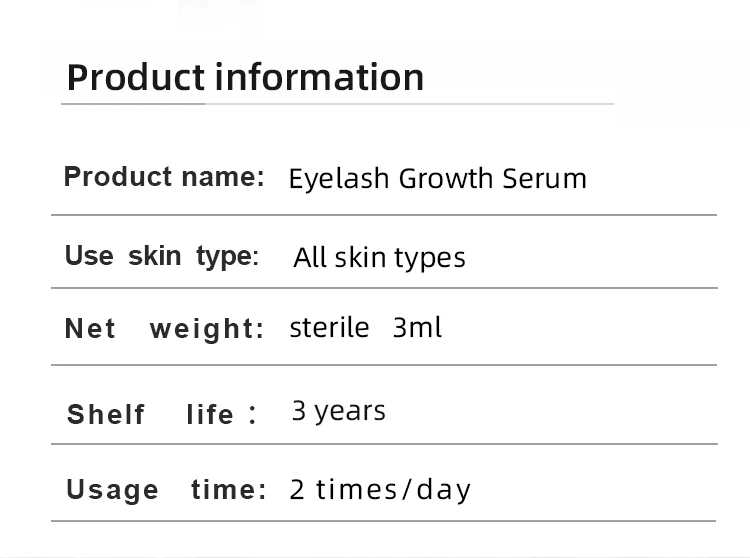Click the word "life" label
This screenshot has width=750, height=558.
pos(211,414)
